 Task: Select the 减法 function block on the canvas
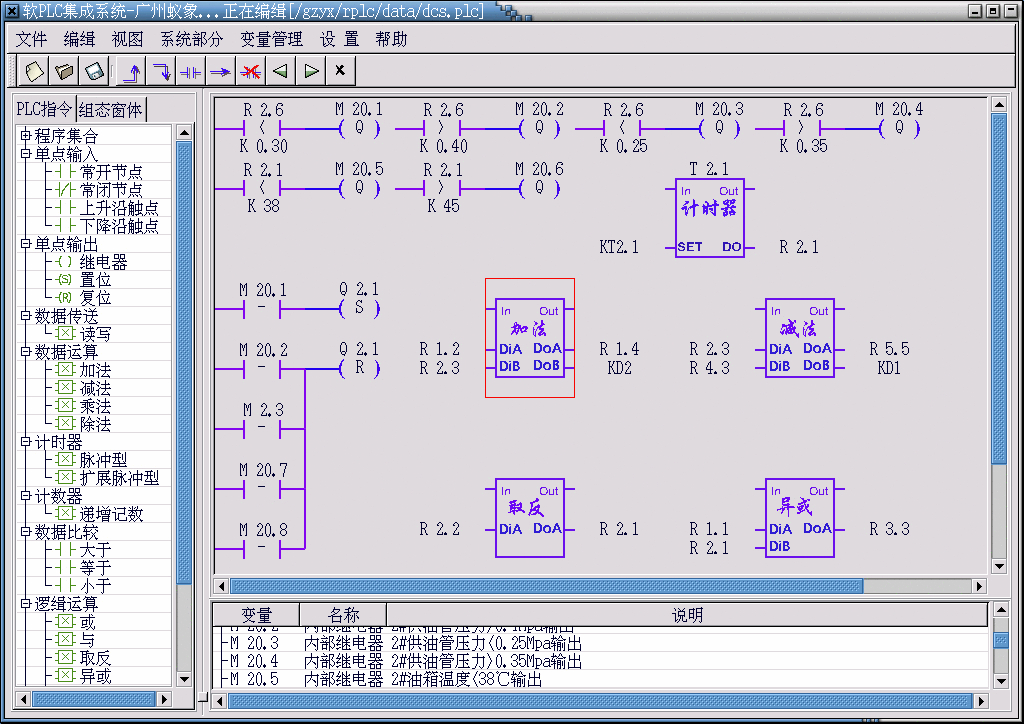[x=800, y=338]
